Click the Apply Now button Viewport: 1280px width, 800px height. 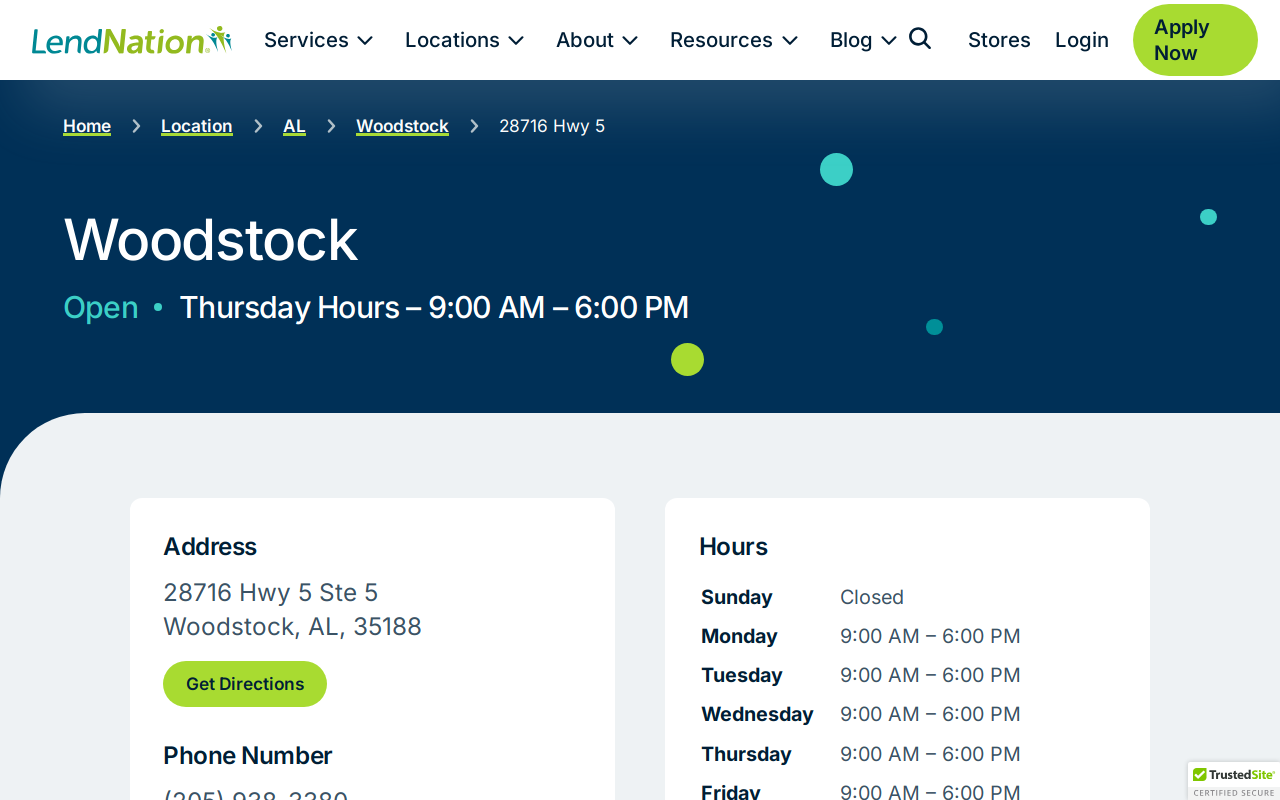(1195, 40)
